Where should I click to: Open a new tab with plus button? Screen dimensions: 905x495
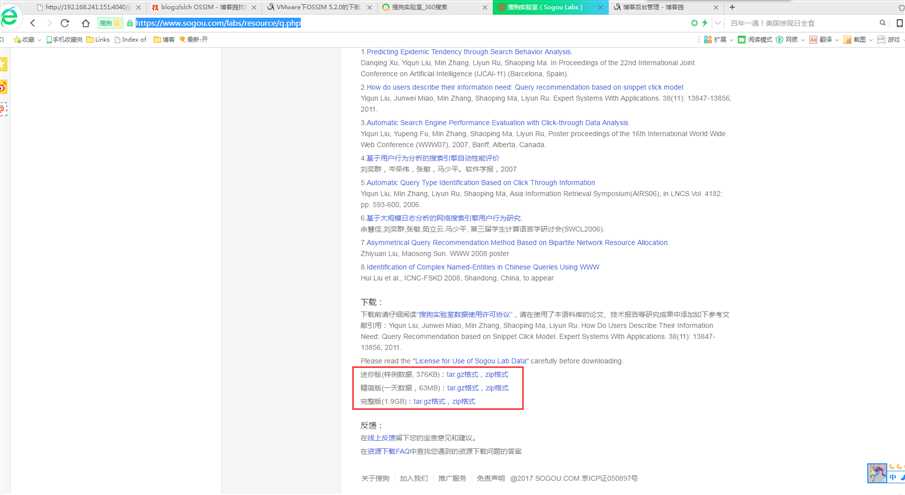[x=732, y=8]
